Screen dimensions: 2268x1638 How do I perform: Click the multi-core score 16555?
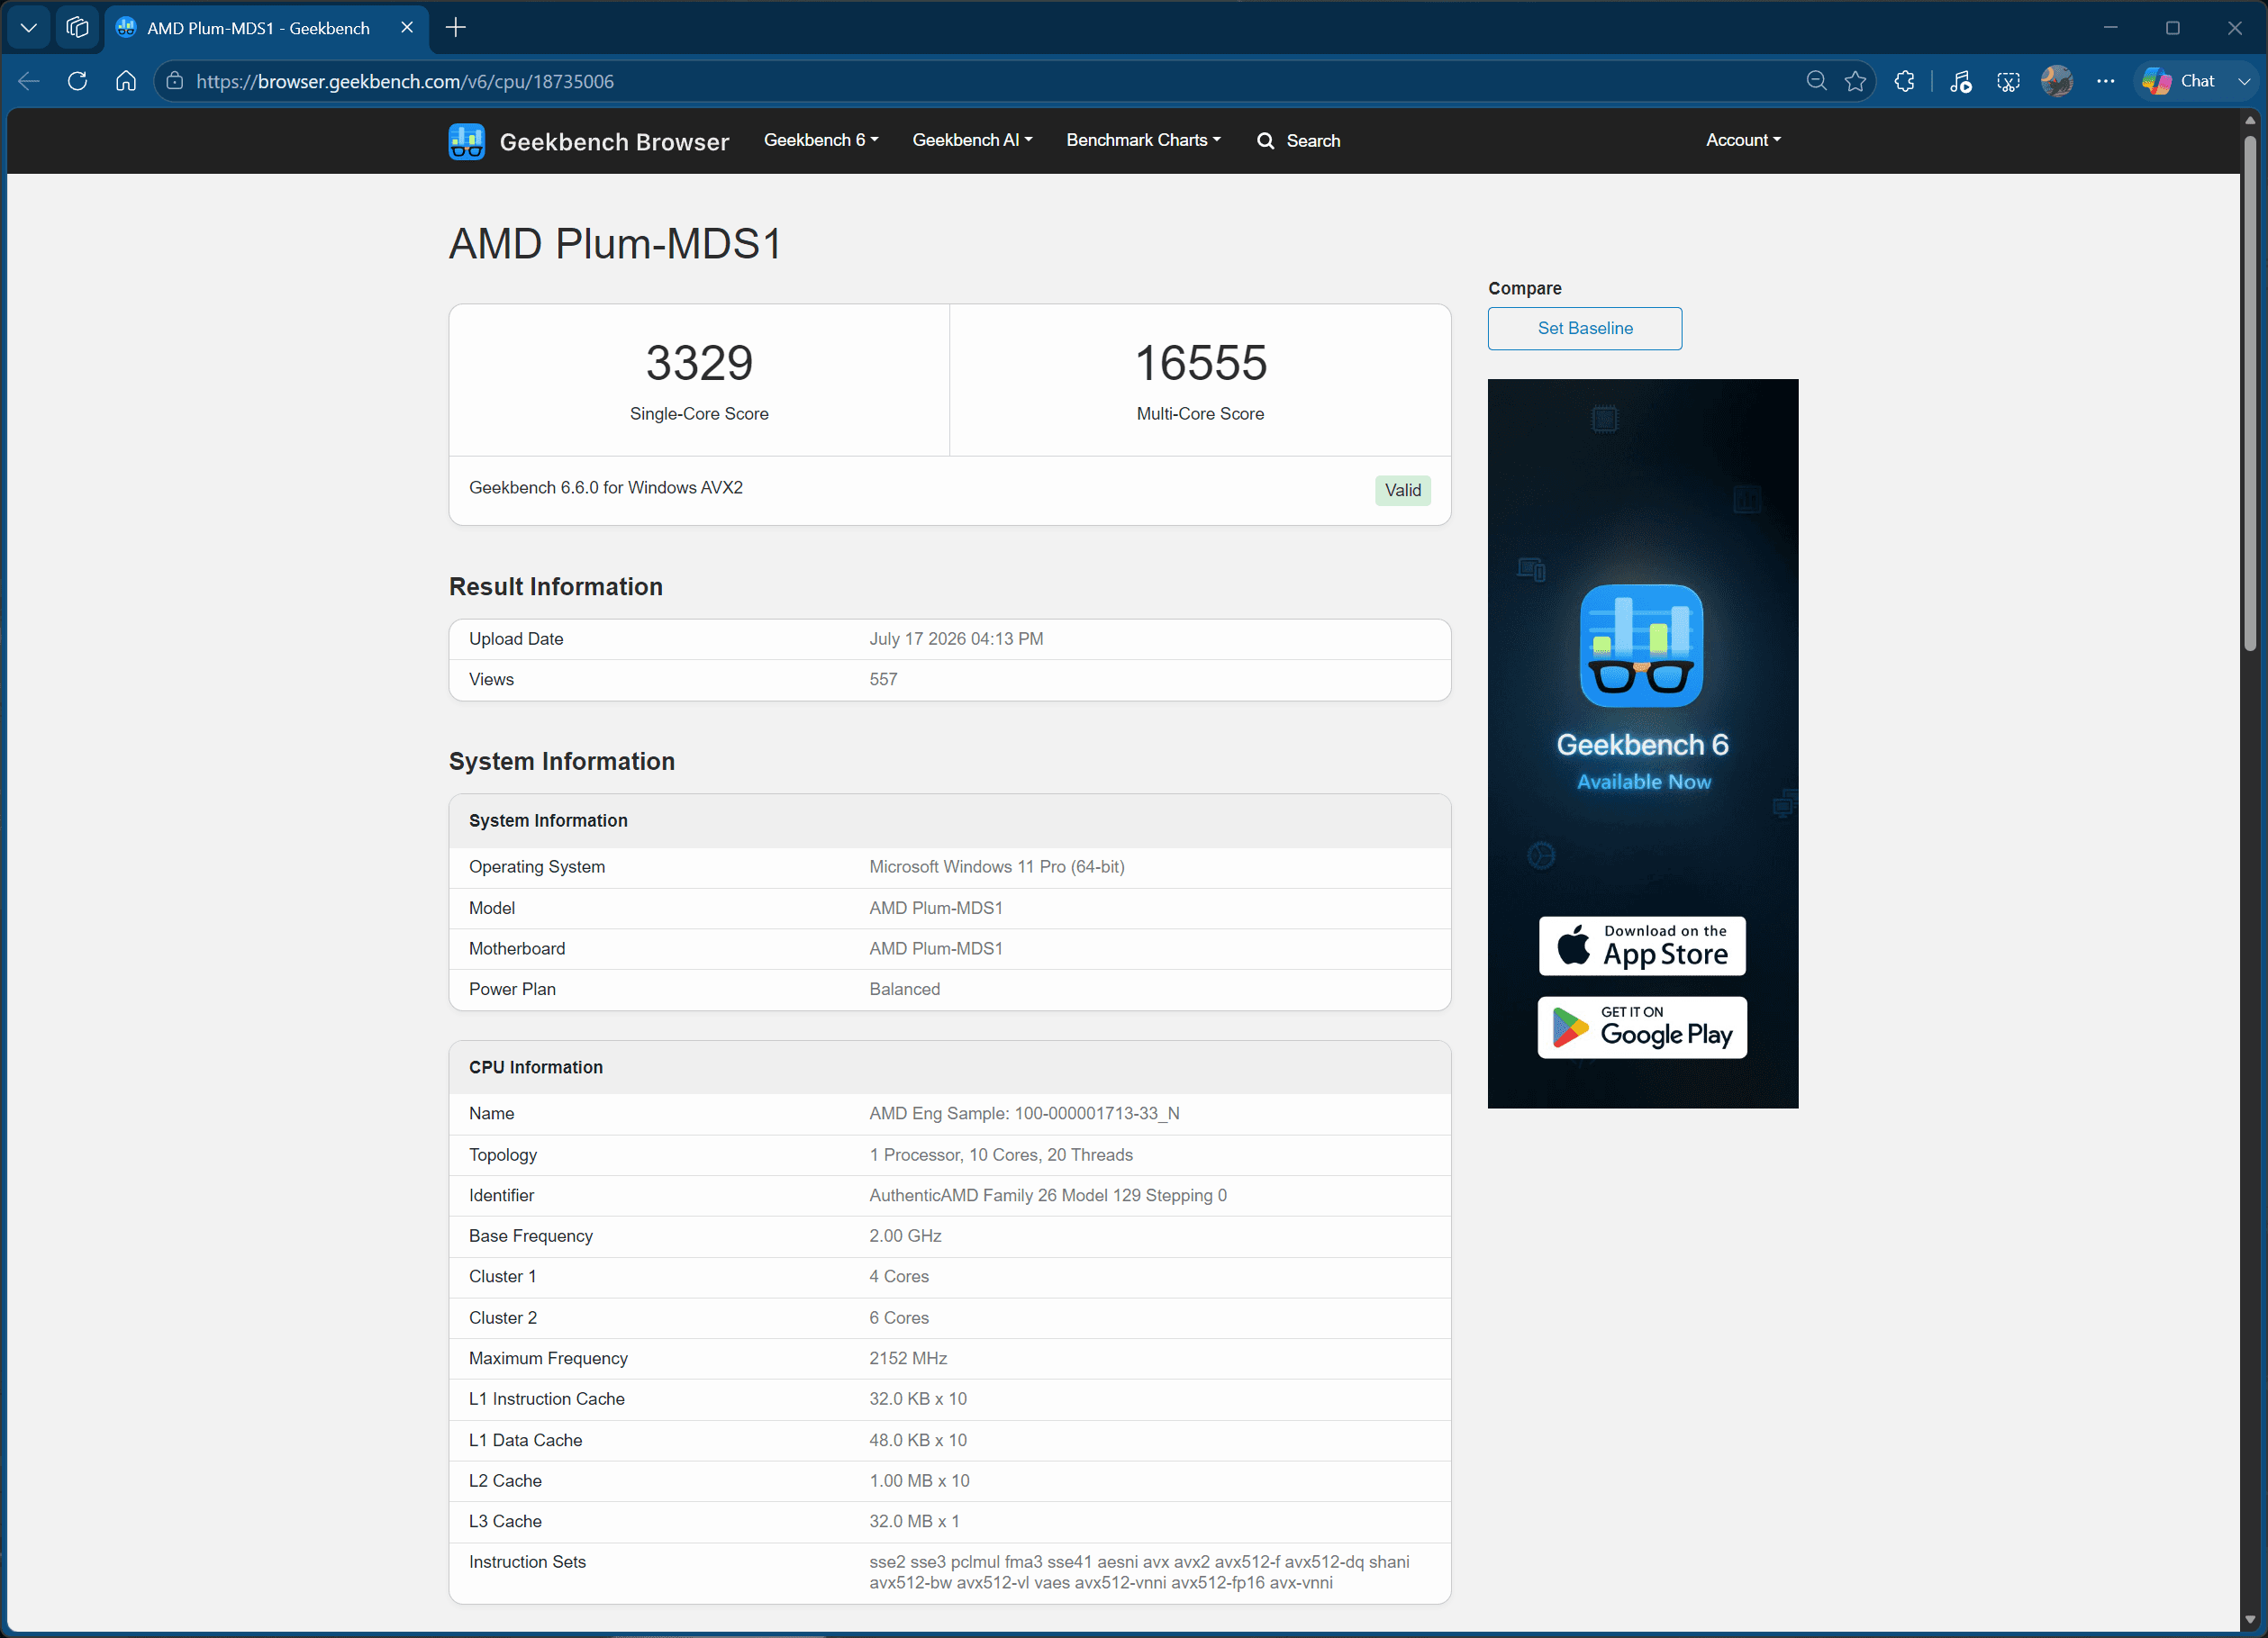1200,362
